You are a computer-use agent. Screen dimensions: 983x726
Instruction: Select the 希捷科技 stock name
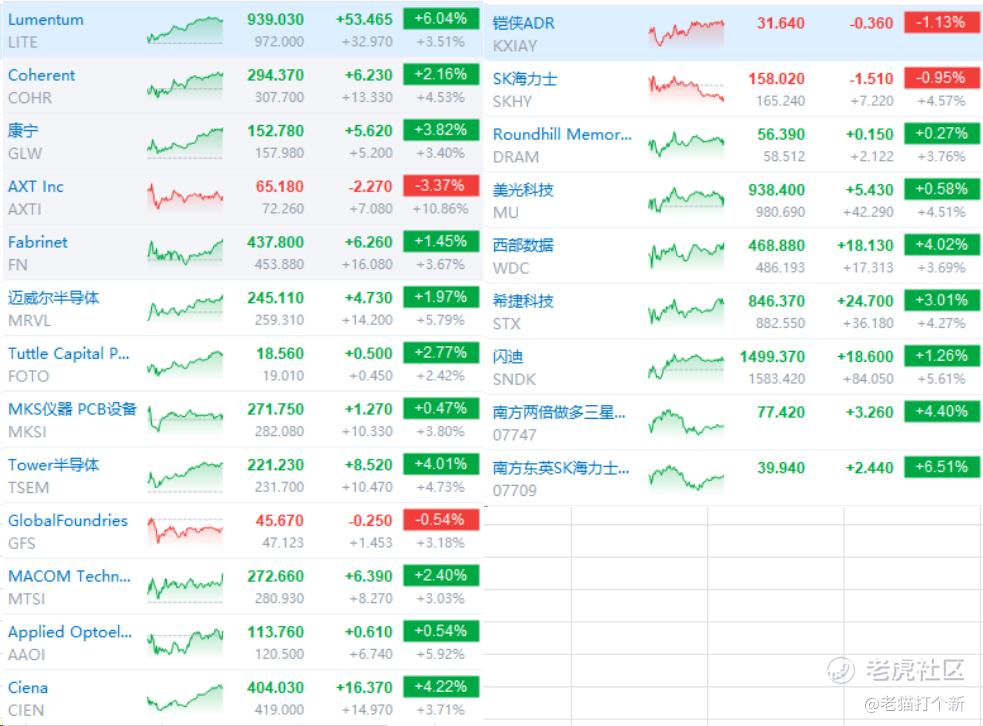(x=523, y=302)
